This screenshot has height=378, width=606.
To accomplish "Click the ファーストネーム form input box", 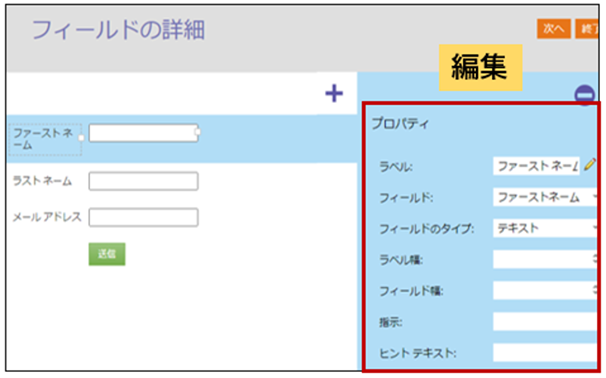I will [x=143, y=133].
